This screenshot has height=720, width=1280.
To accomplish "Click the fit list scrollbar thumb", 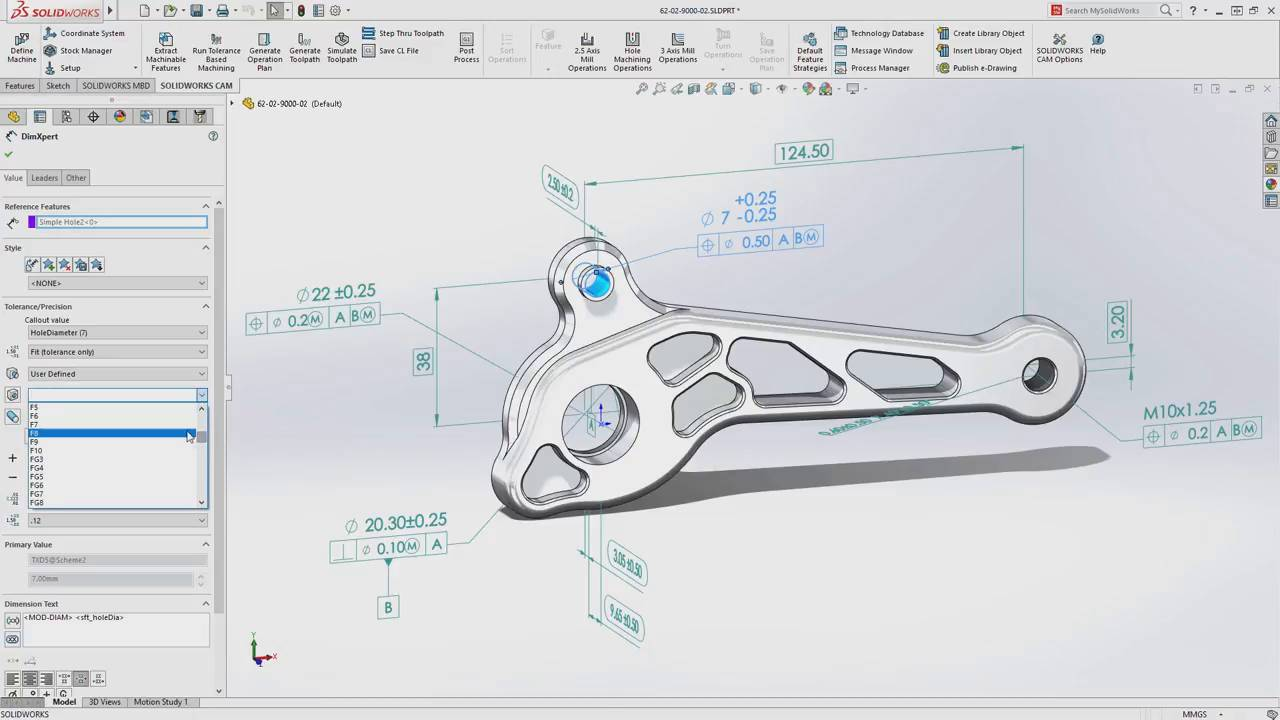I will (202, 437).
